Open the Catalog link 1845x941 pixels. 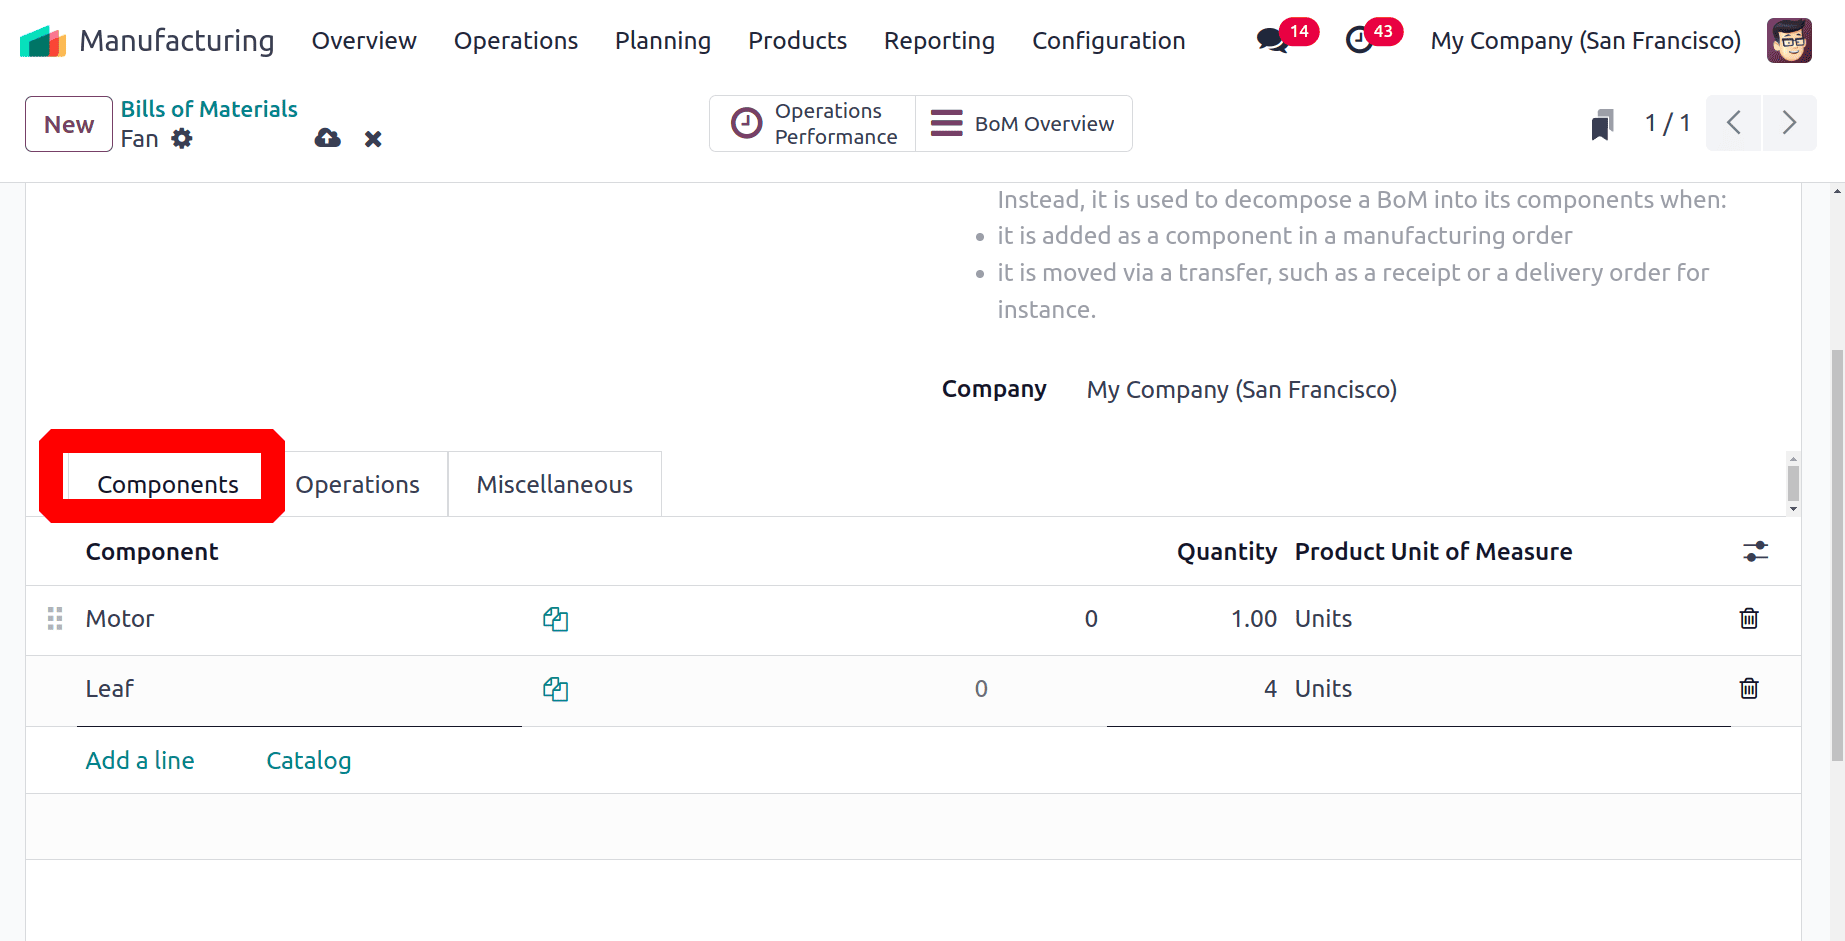(x=309, y=761)
